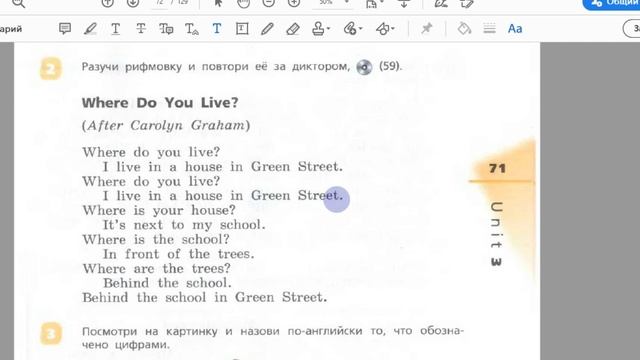Open the Aa text properties
Image resolution: width=640 pixels, height=360 pixels.
pos(515,29)
